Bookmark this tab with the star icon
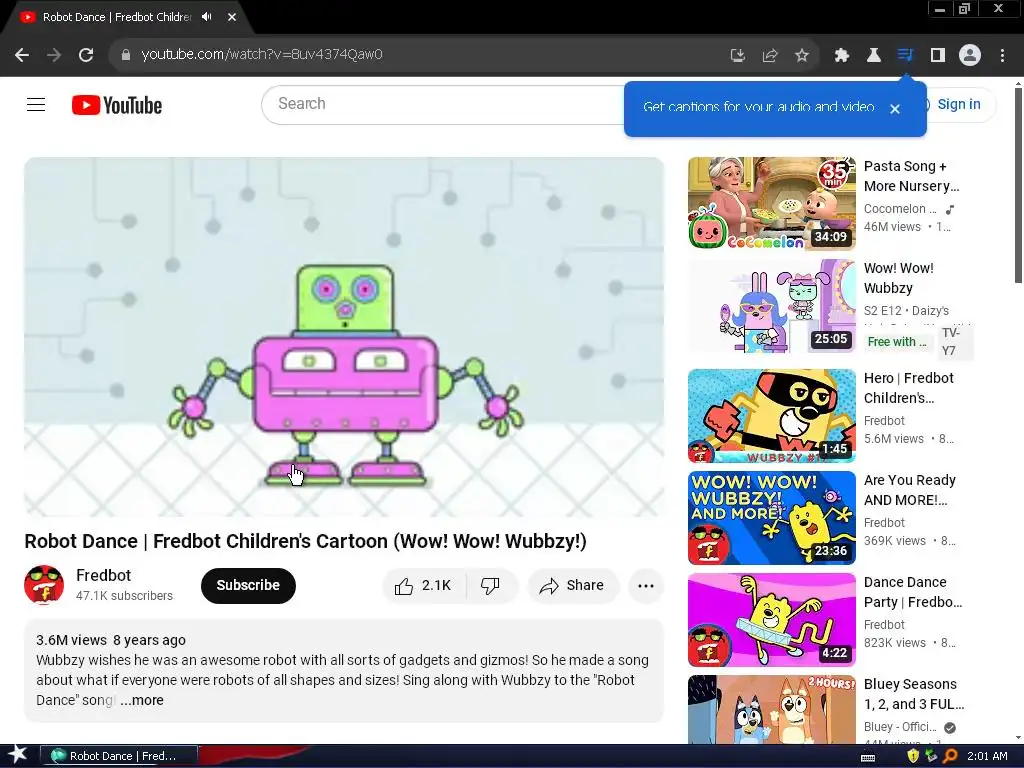The image size is (1024, 768). (x=802, y=55)
